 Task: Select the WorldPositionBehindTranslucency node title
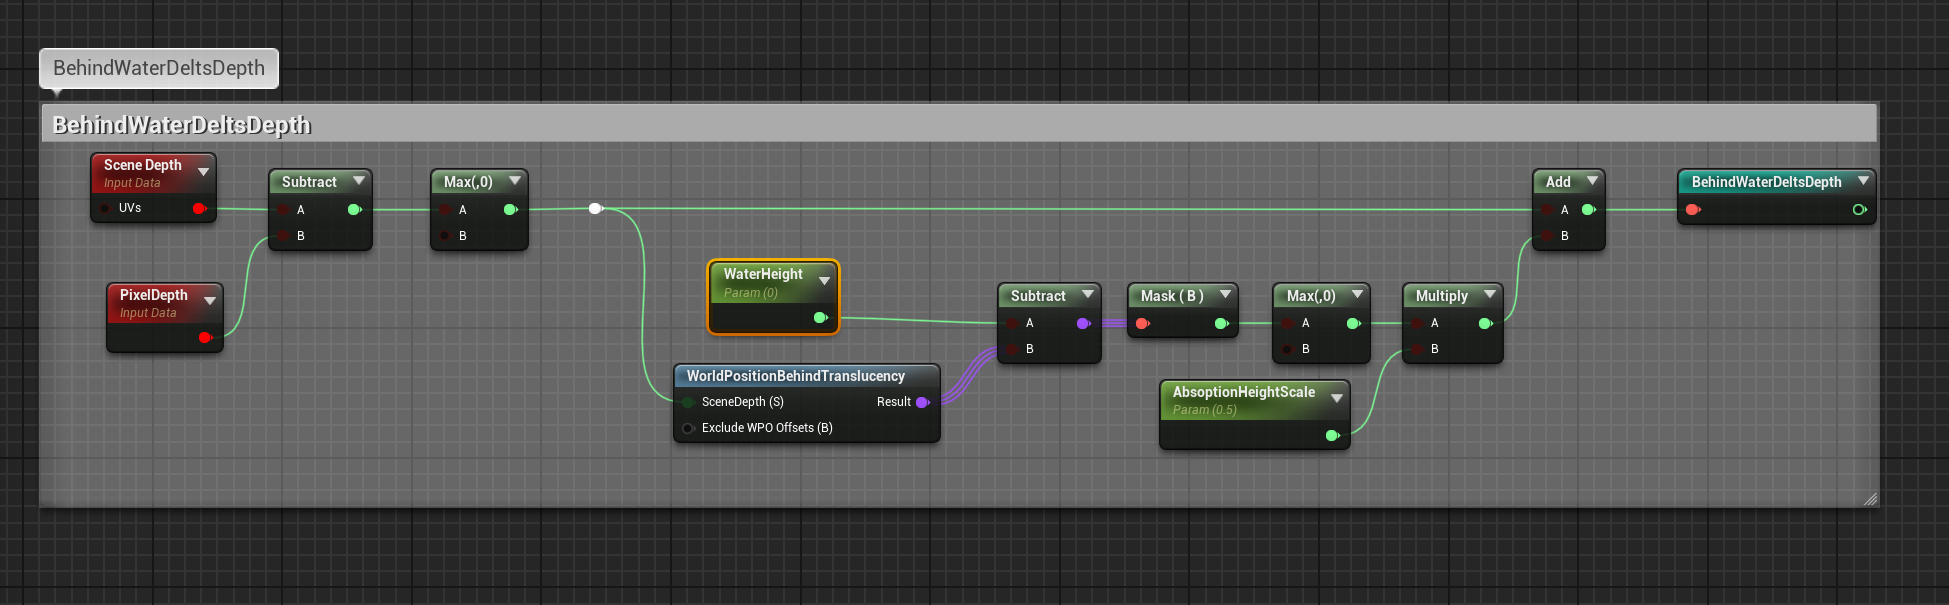click(795, 376)
